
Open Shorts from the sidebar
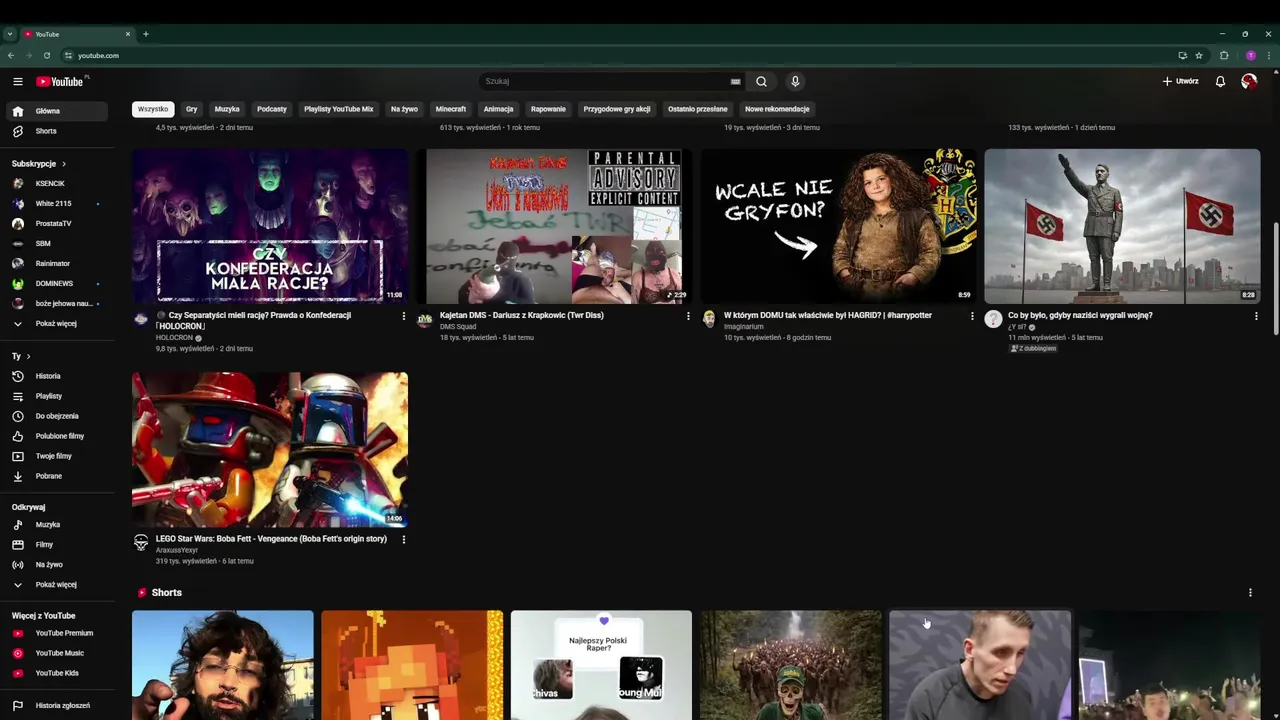click(55, 131)
